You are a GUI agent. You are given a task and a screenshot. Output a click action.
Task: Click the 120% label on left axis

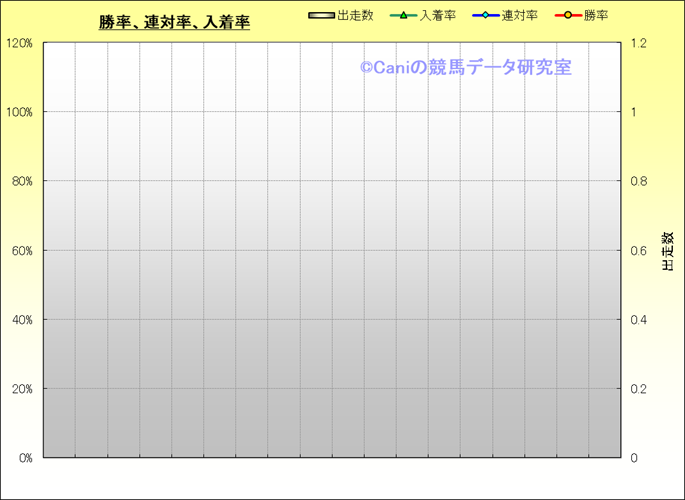(19, 44)
